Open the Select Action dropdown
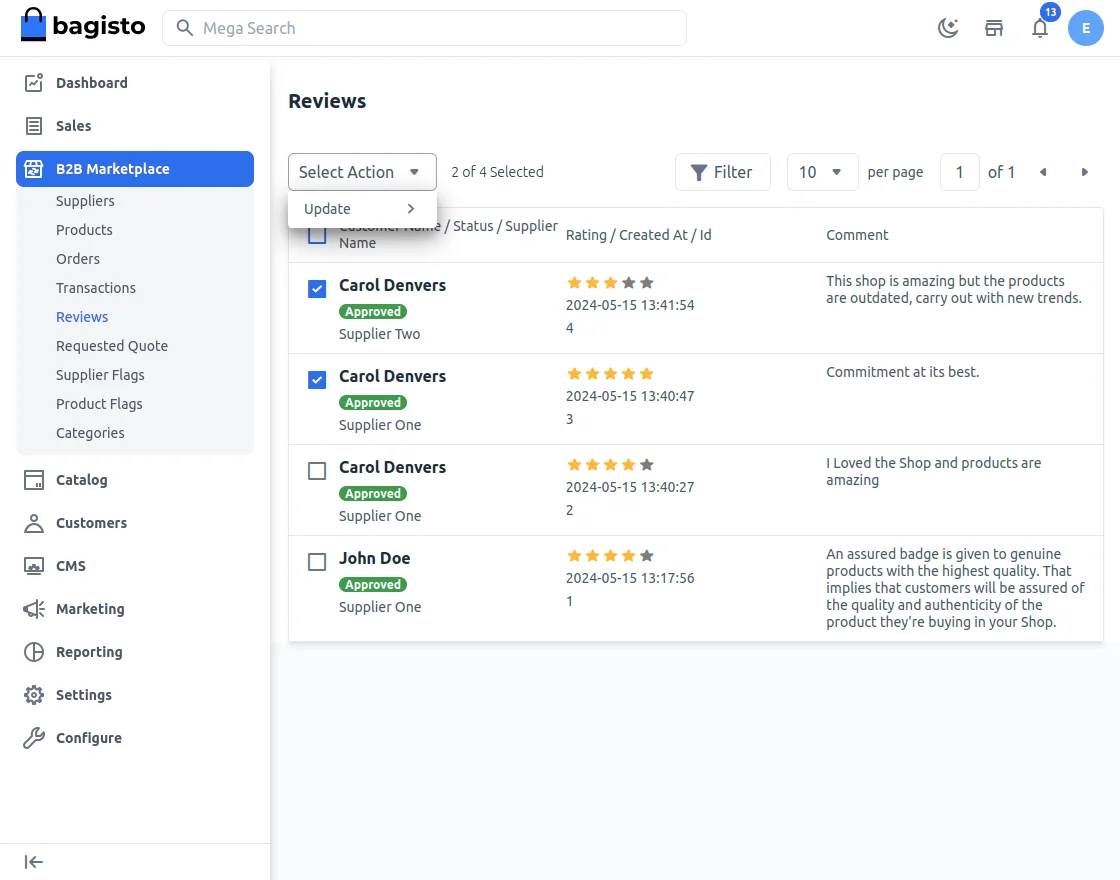 [x=362, y=172]
